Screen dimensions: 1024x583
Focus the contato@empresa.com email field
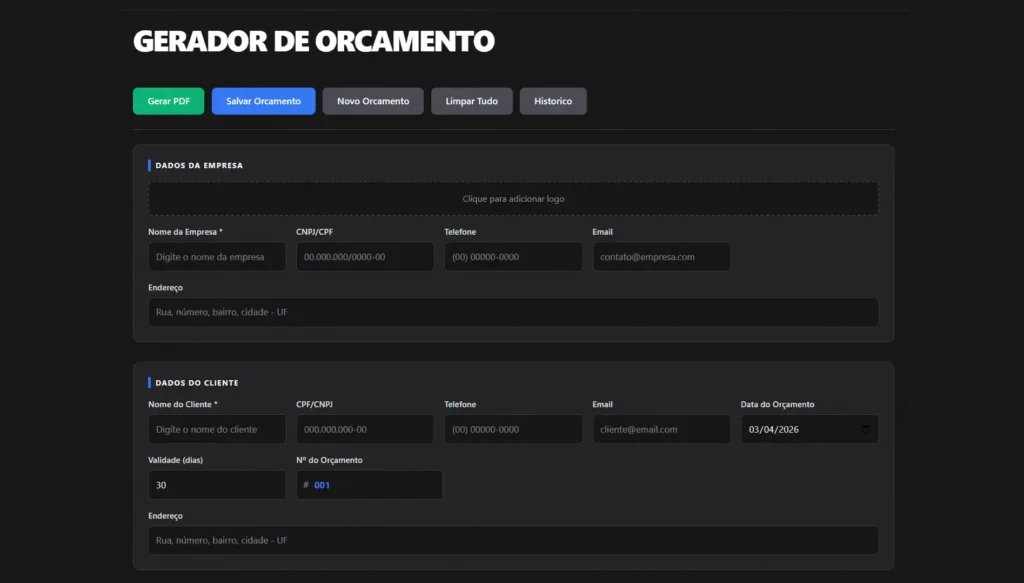tap(662, 257)
